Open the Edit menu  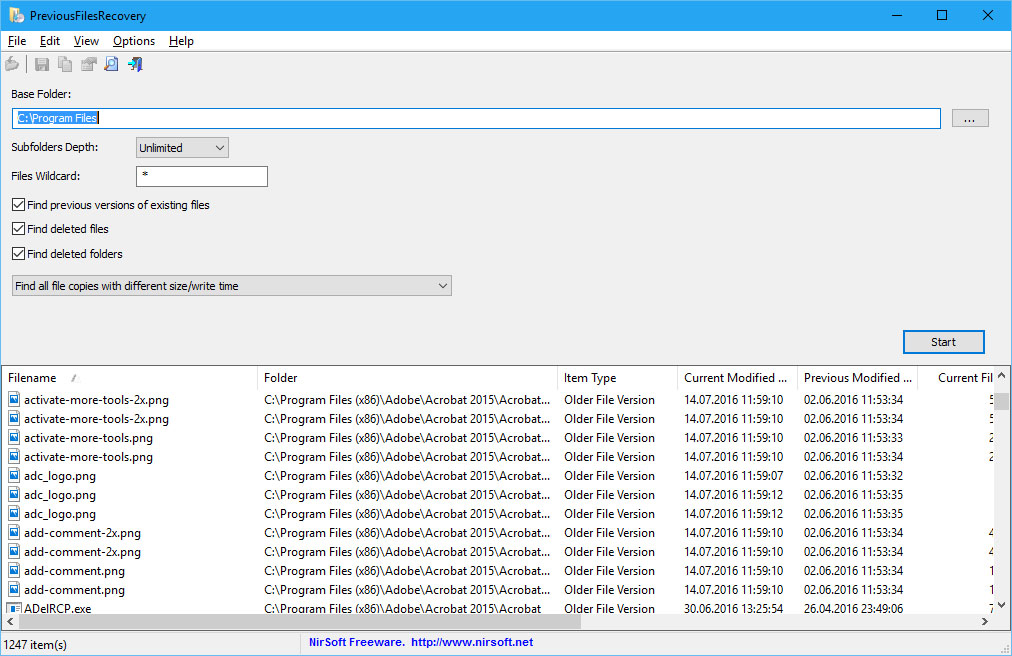pyautogui.click(x=50, y=41)
